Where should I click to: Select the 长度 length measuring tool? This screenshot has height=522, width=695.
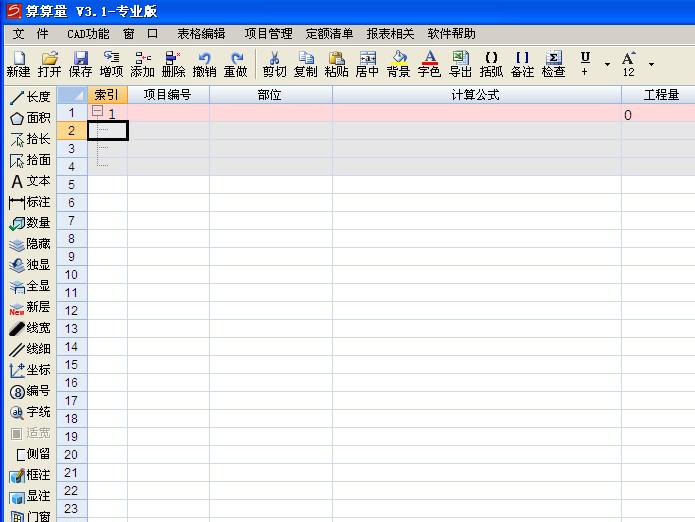click(x=30, y=97)
